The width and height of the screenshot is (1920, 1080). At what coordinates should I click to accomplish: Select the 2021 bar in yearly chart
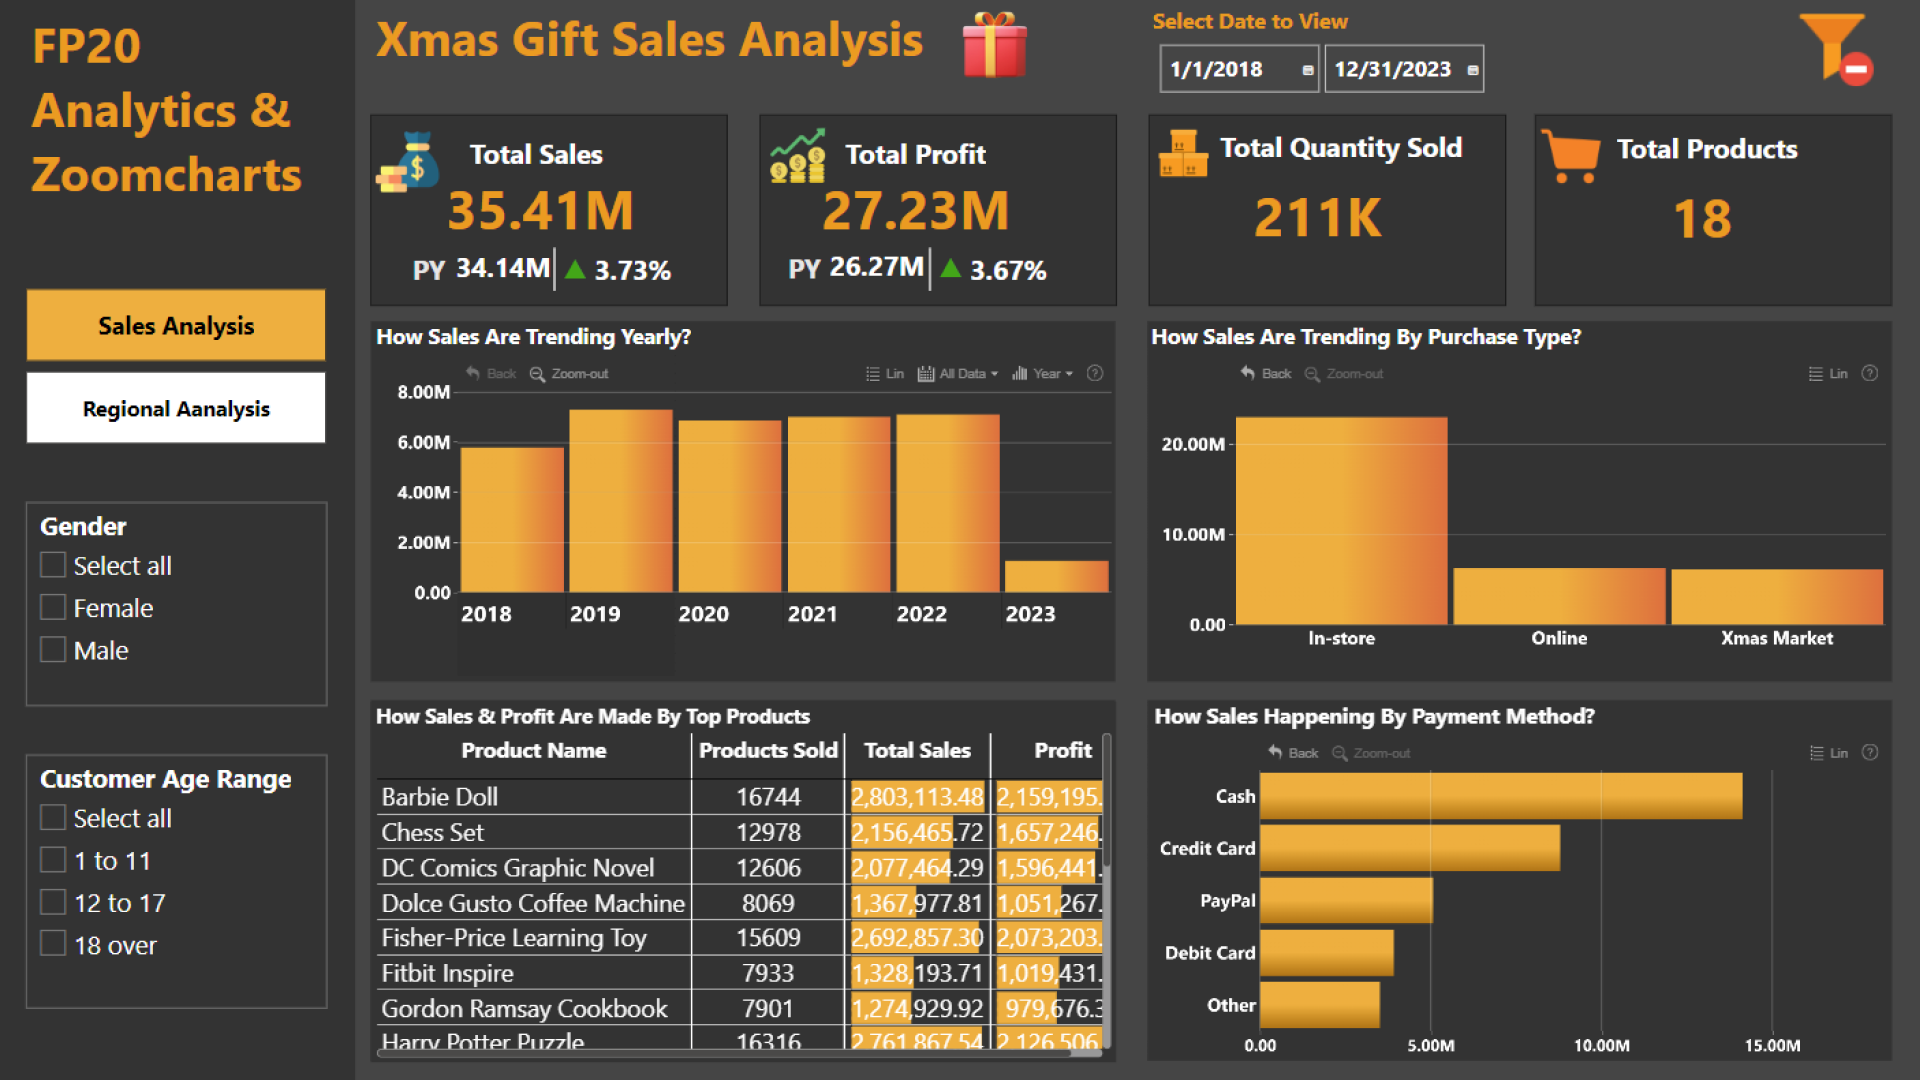pyautogui.click(x=839, y=504)
